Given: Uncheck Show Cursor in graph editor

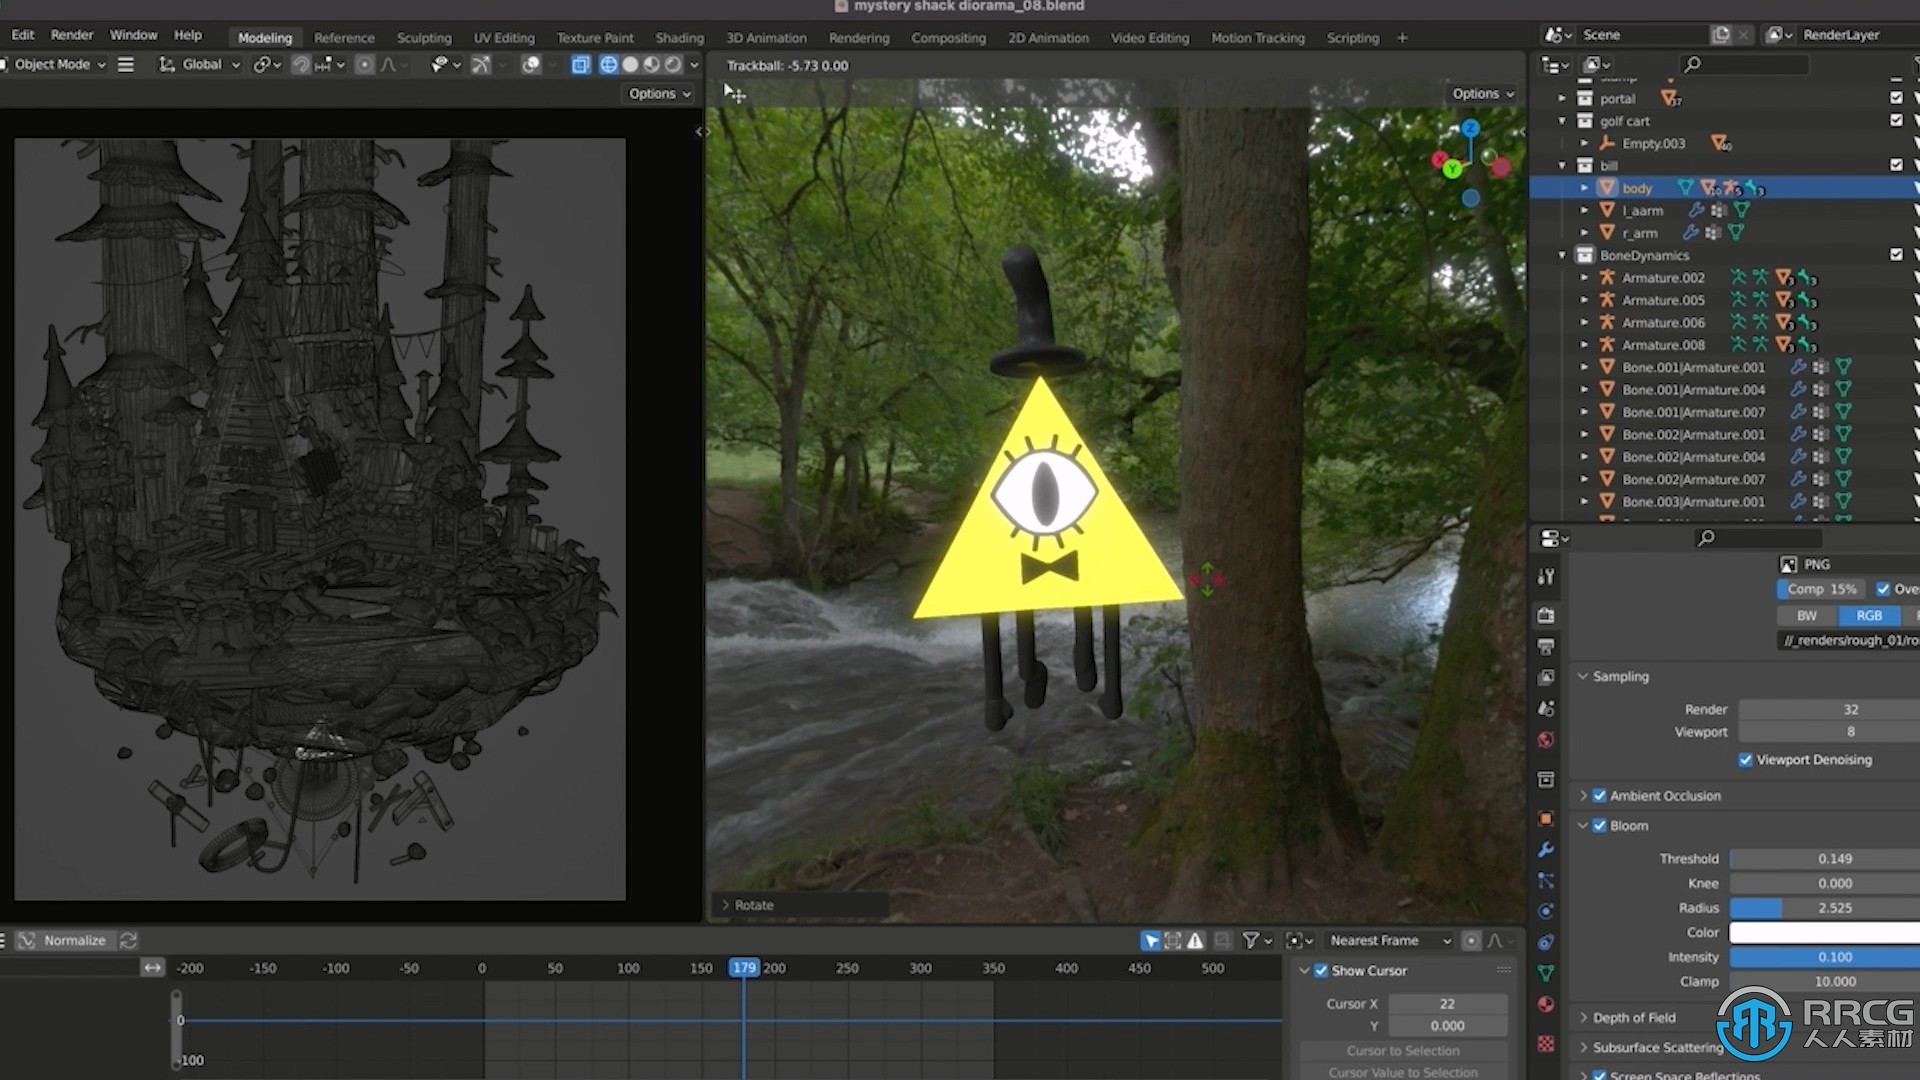Looking at the screenshot, I should coord(1321,971).
